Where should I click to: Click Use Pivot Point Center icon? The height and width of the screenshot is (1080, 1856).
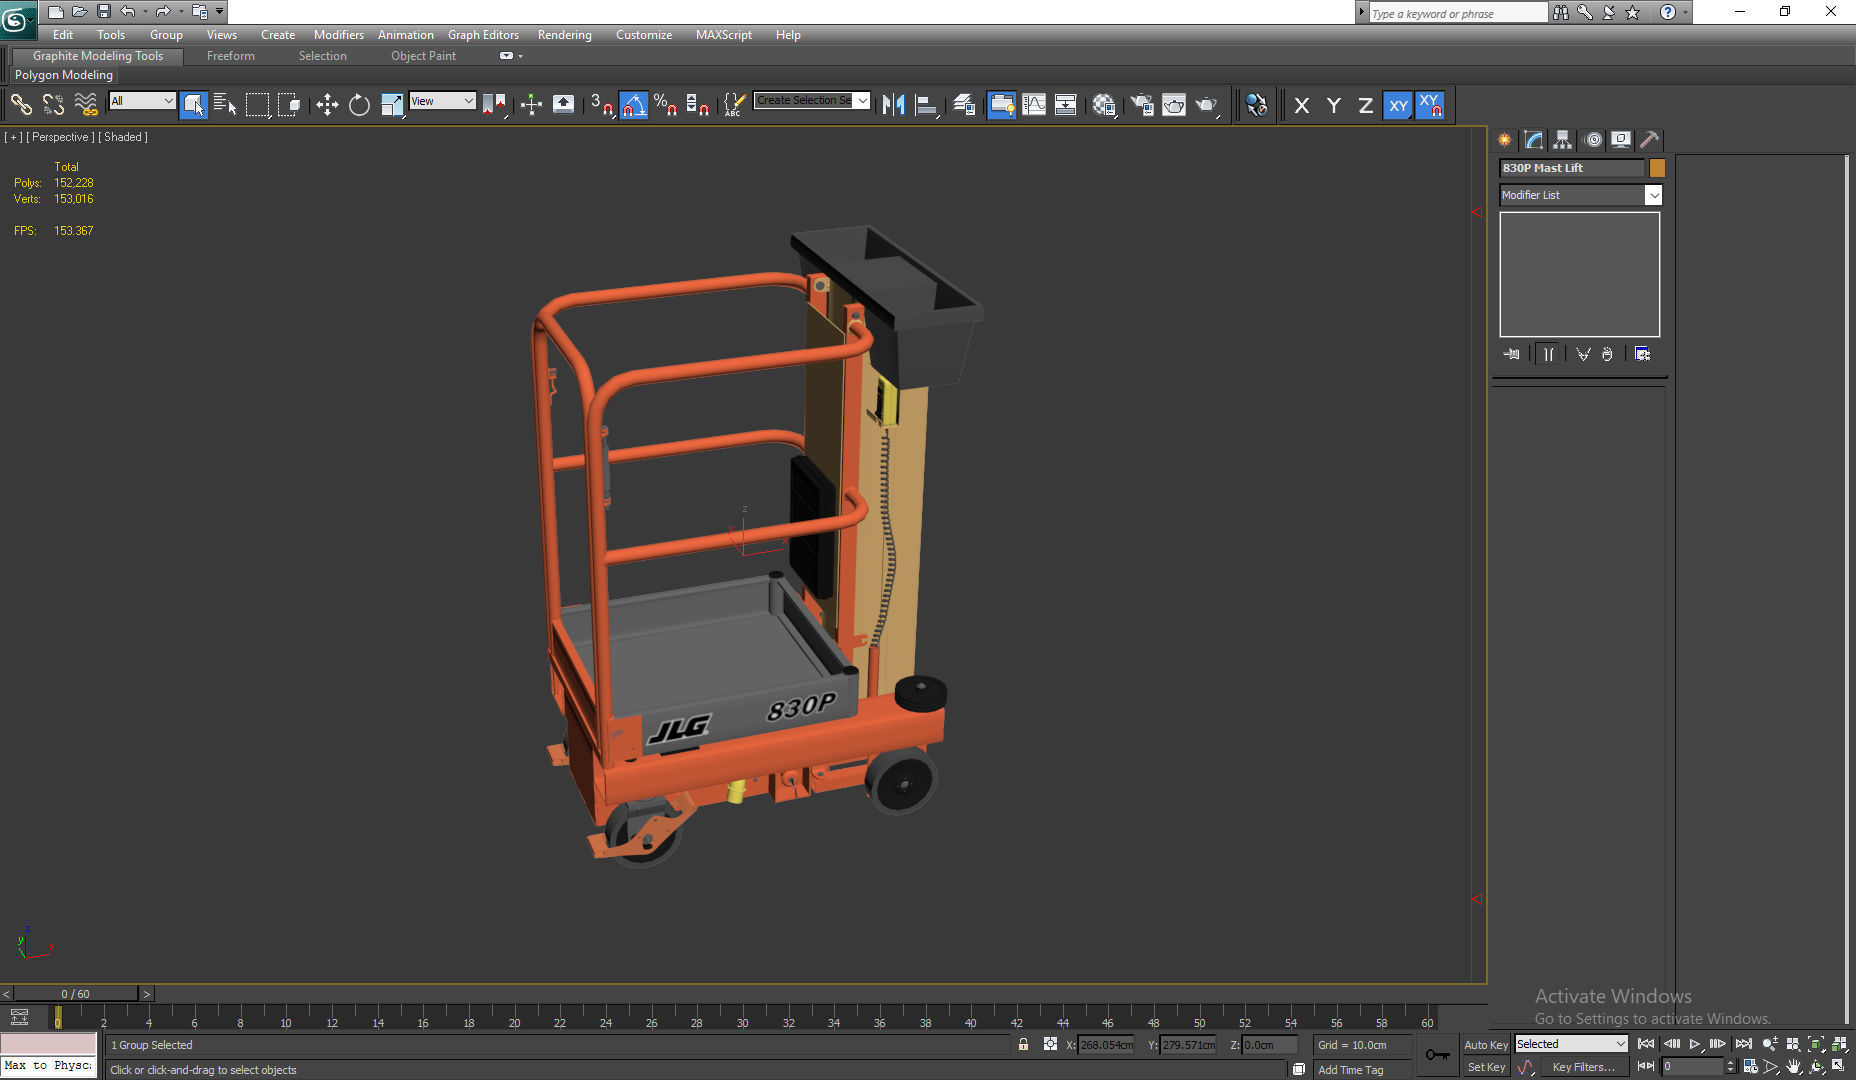[x=495, y=104]
